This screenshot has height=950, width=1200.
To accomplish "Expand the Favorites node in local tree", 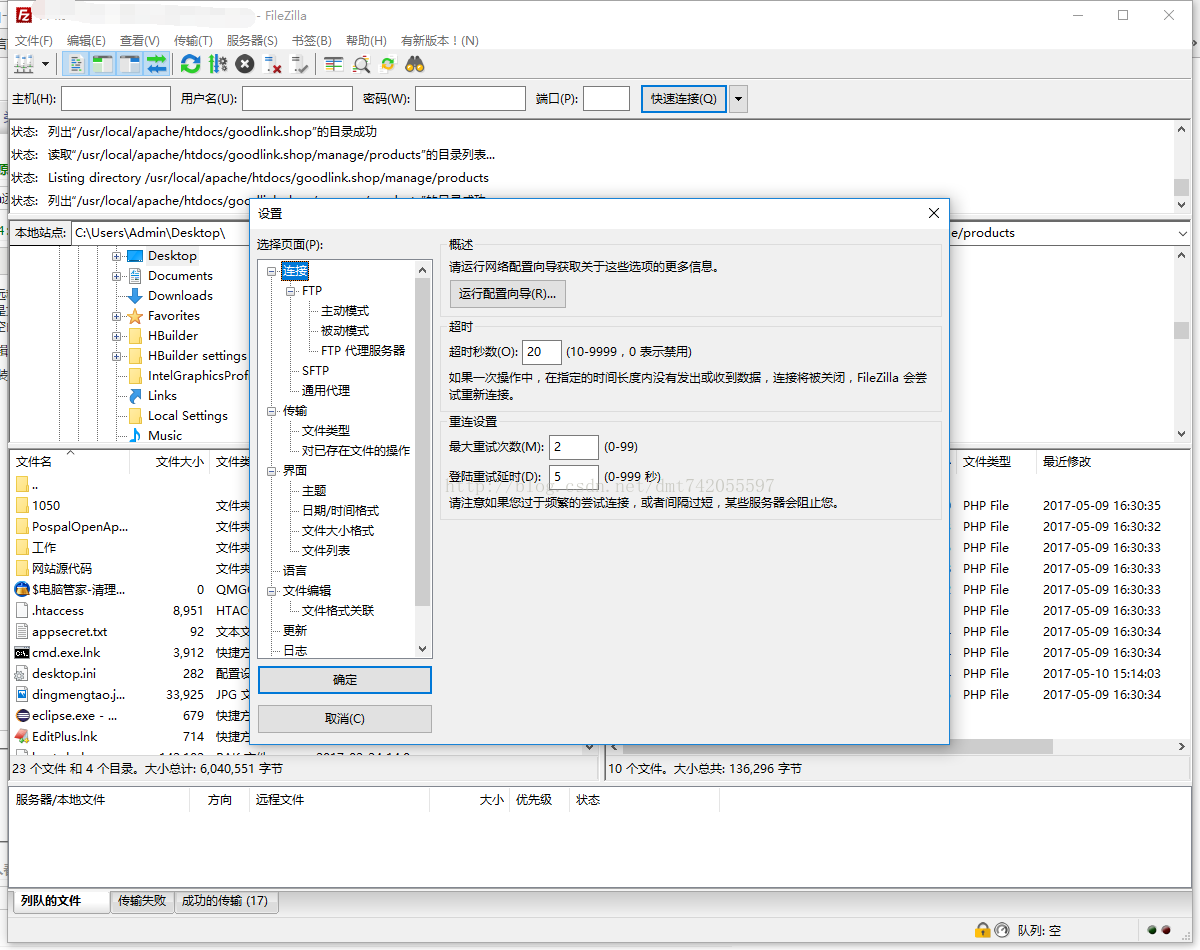I will click(117, 316).
